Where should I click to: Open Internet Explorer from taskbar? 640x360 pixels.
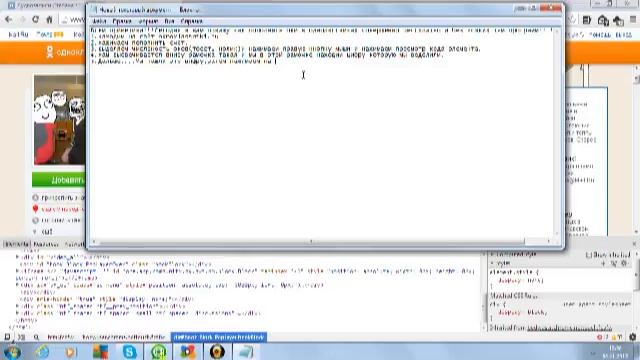(42, 351)
